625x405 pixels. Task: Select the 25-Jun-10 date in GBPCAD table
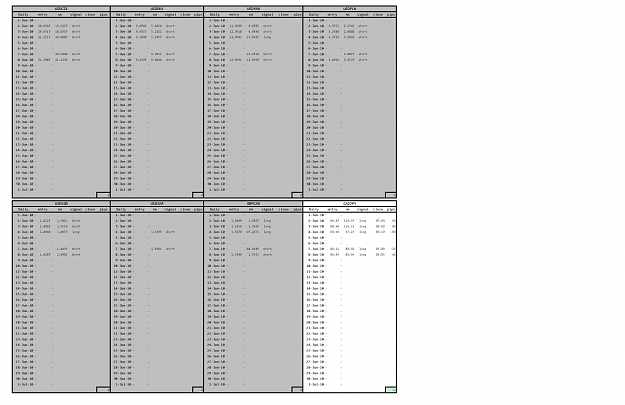click(217, 351)
